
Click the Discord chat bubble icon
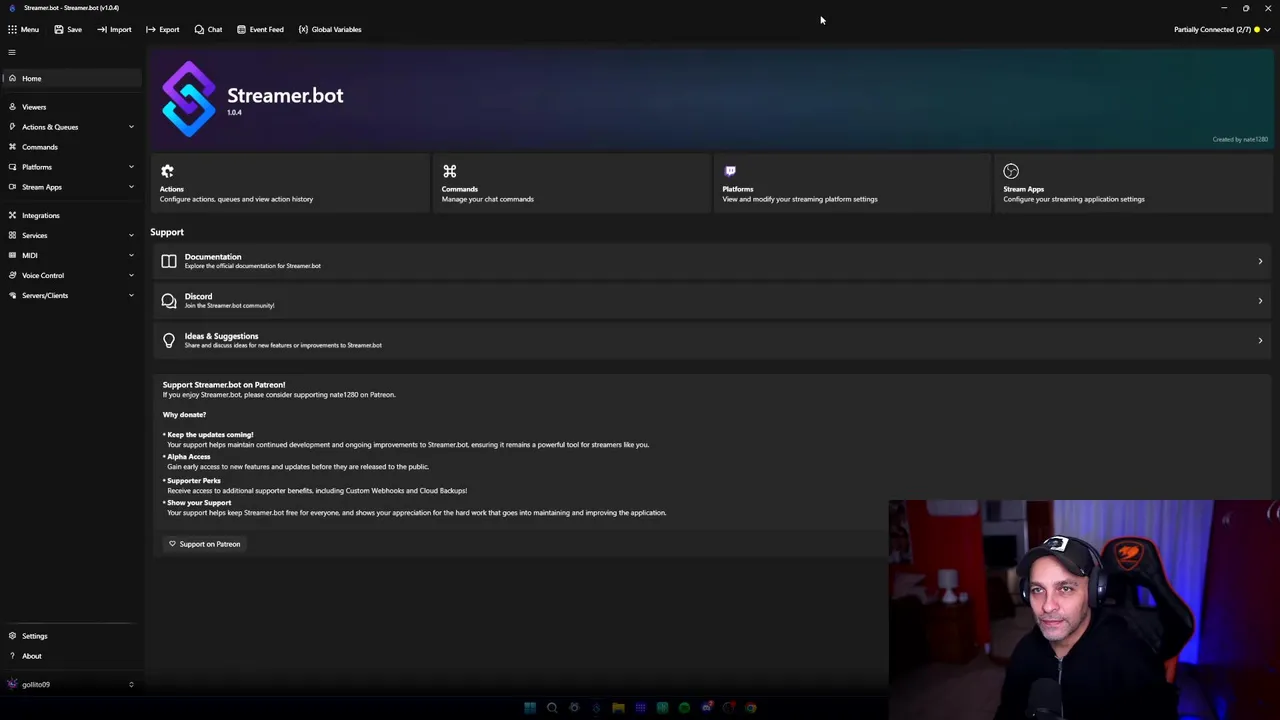[169, 301]
